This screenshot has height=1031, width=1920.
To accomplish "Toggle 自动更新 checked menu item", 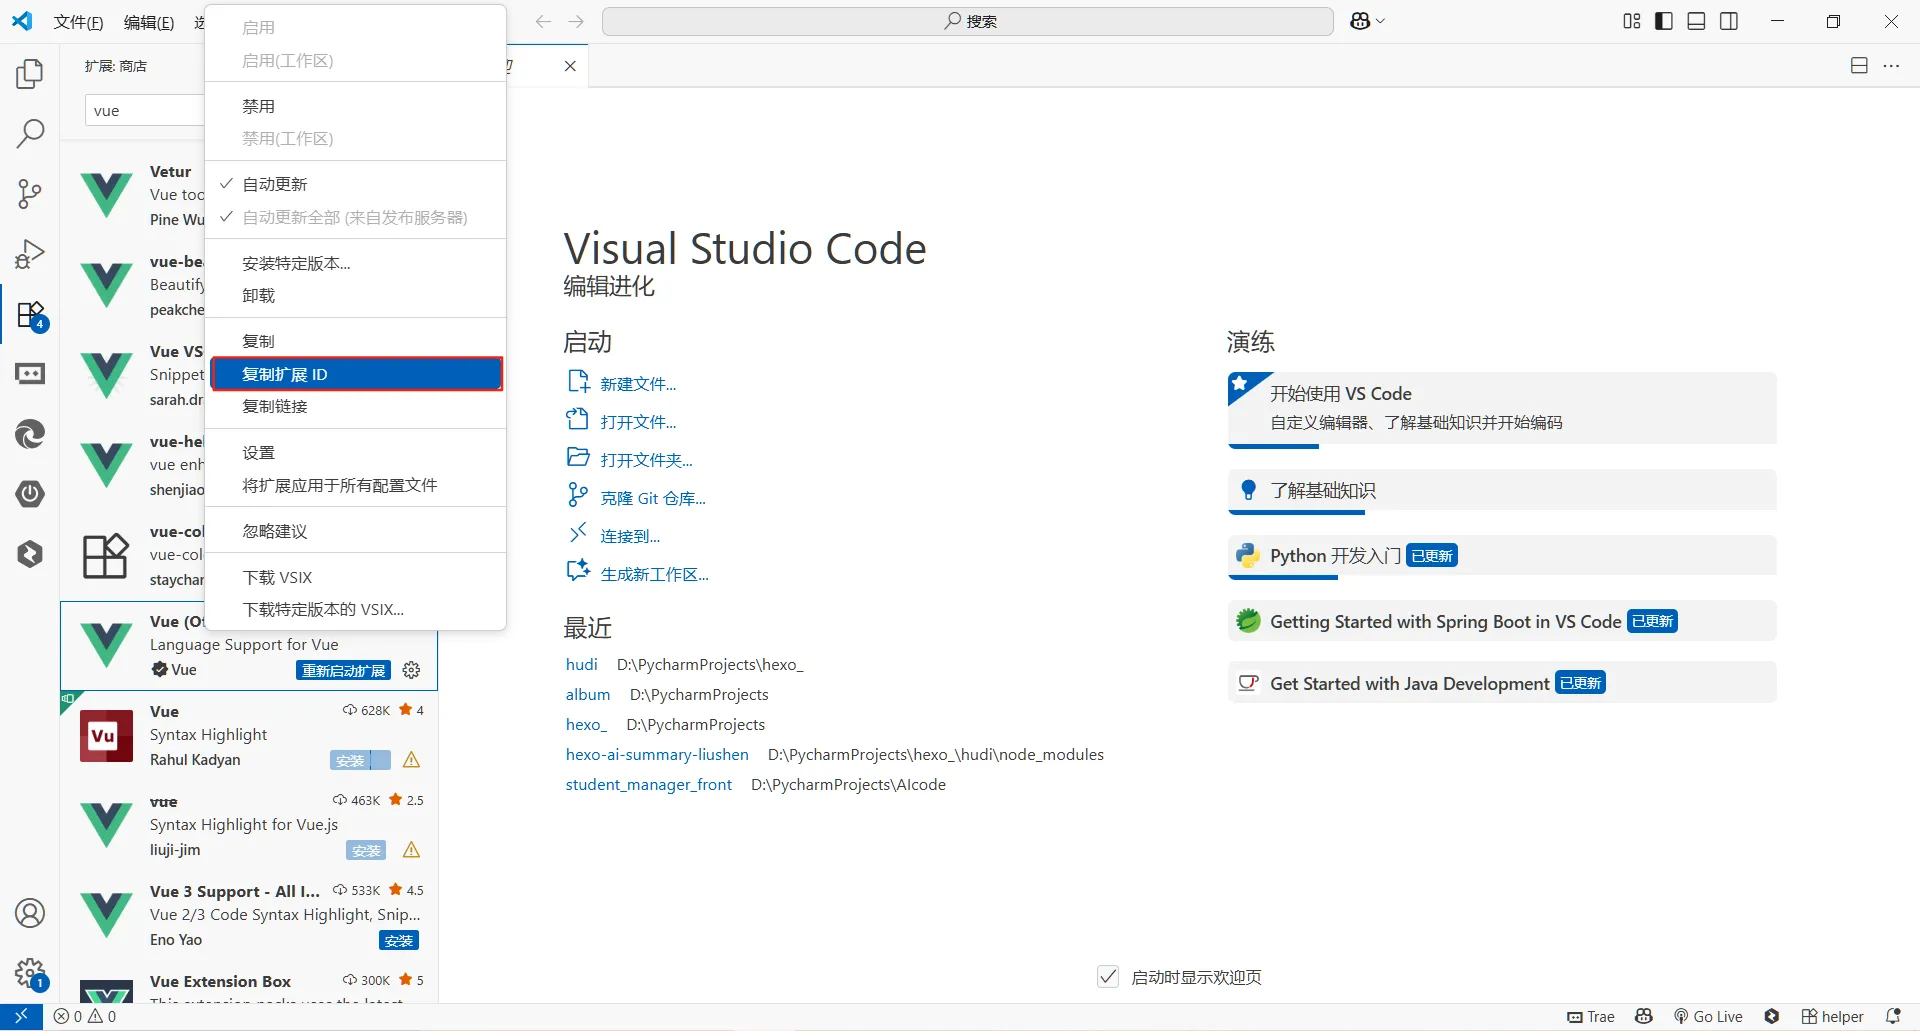I will (355, 184).
